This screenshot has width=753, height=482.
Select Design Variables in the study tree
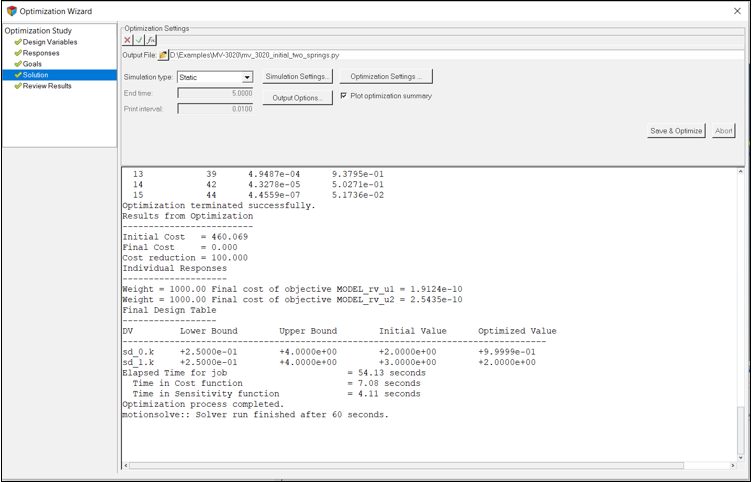[49, 42]
